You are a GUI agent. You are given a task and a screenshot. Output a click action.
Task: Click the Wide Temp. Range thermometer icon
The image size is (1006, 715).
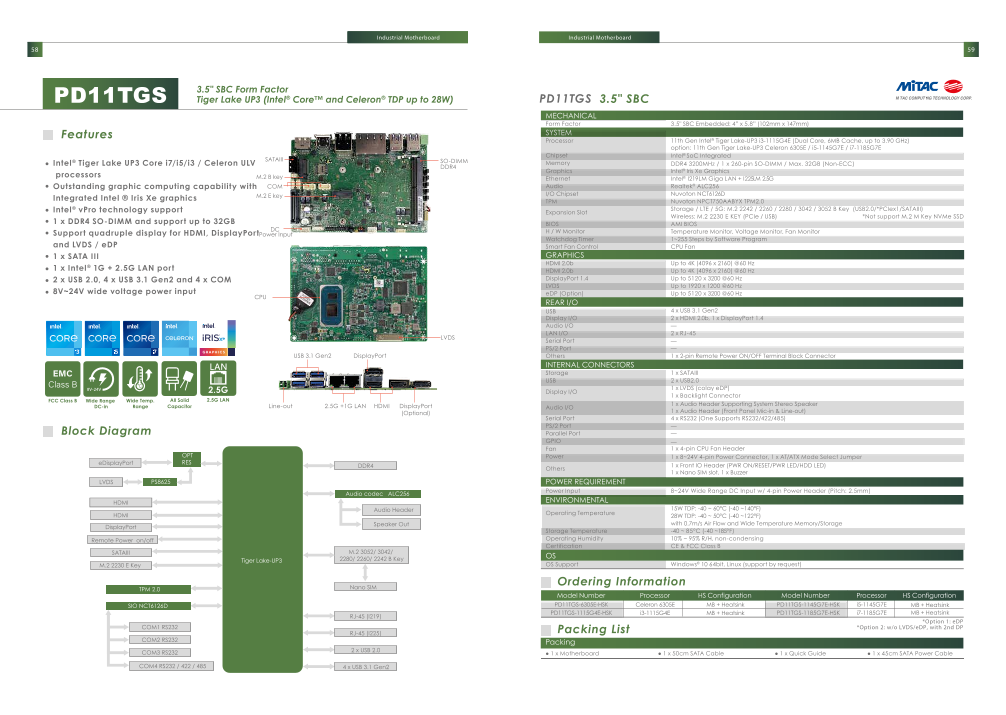point(140,379)
